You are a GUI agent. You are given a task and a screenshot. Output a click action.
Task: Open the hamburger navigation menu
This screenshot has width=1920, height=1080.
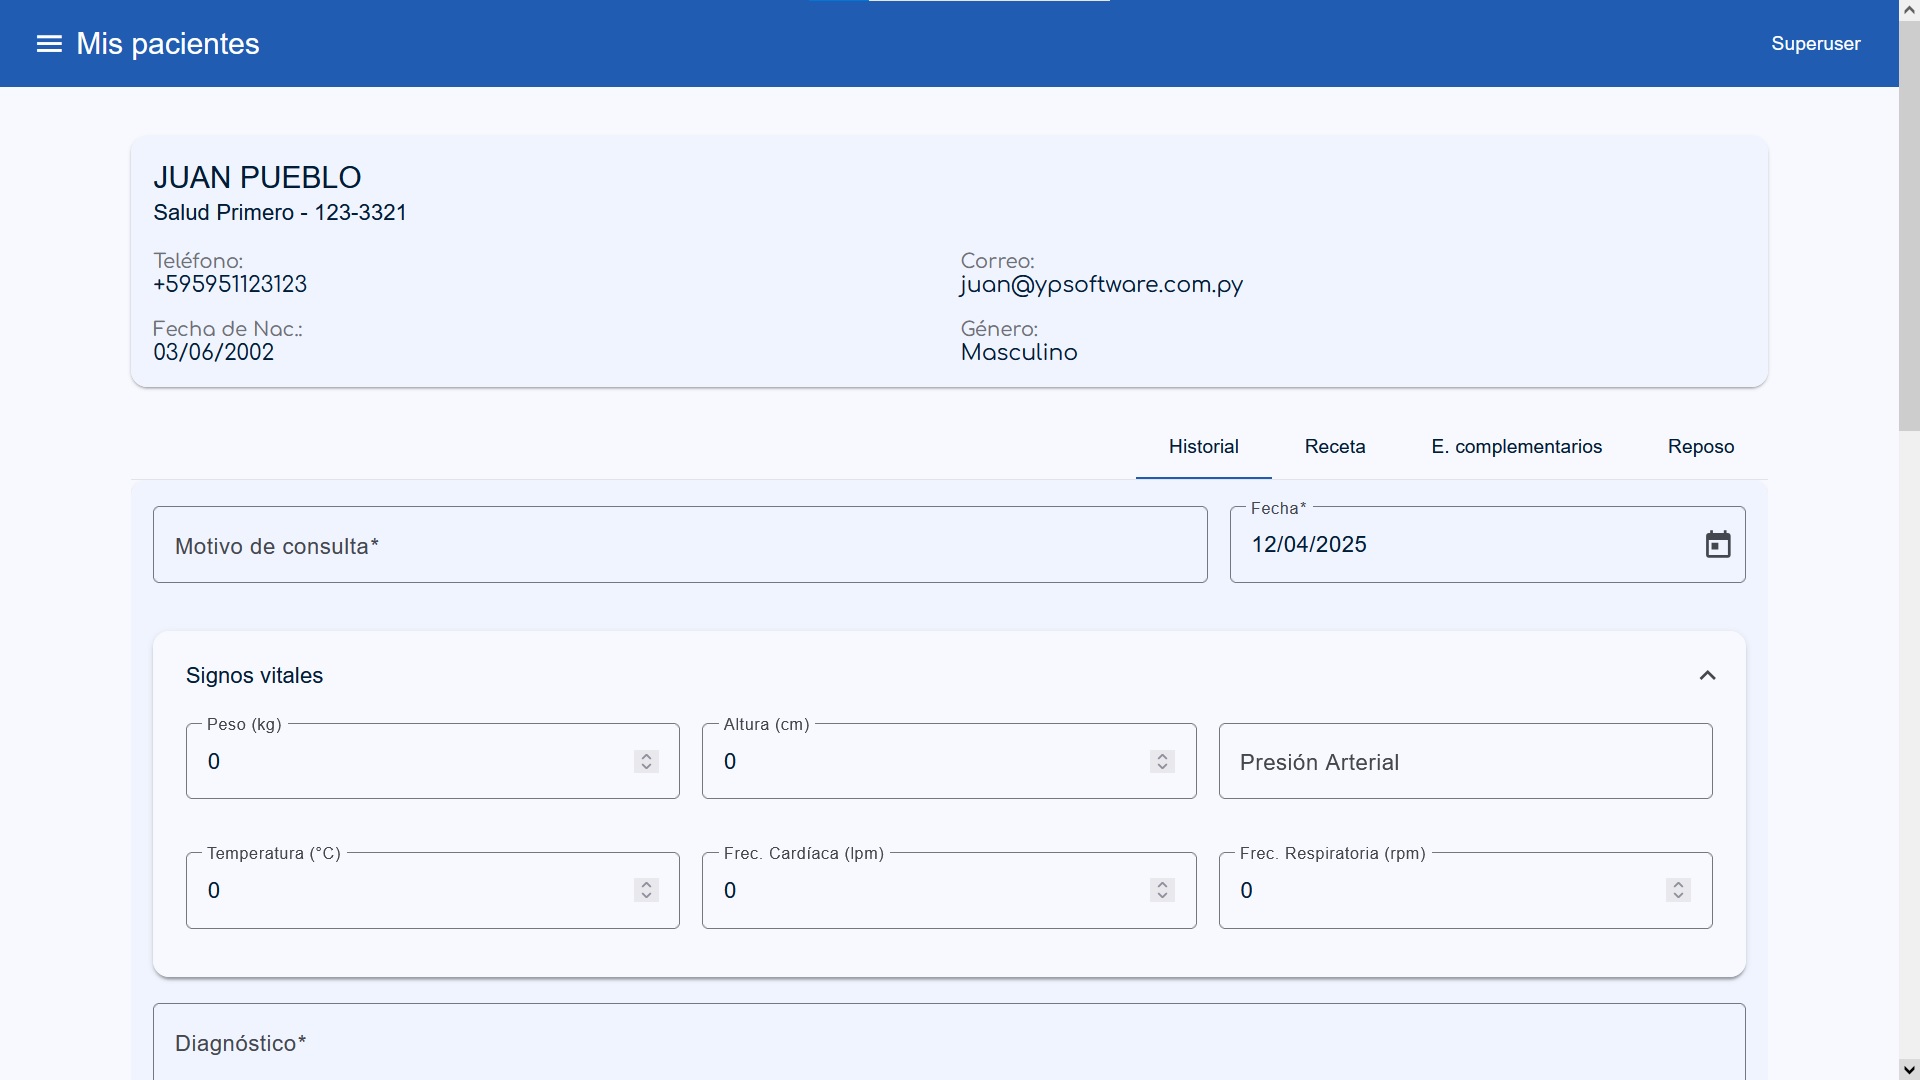pos(49,44)
